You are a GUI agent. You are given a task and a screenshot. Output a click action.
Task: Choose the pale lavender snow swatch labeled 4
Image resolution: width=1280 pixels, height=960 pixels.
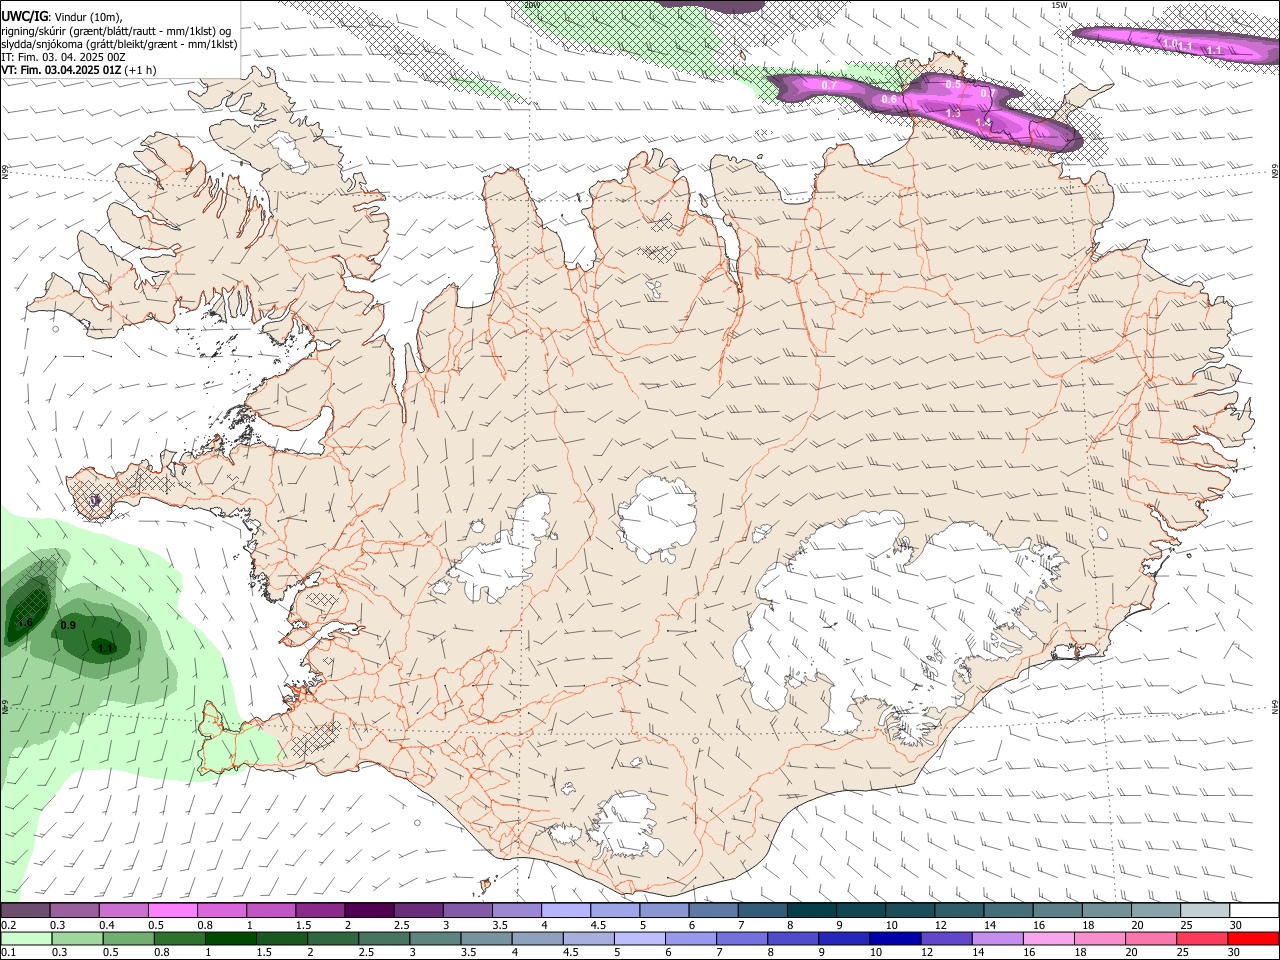pos(567,910)
